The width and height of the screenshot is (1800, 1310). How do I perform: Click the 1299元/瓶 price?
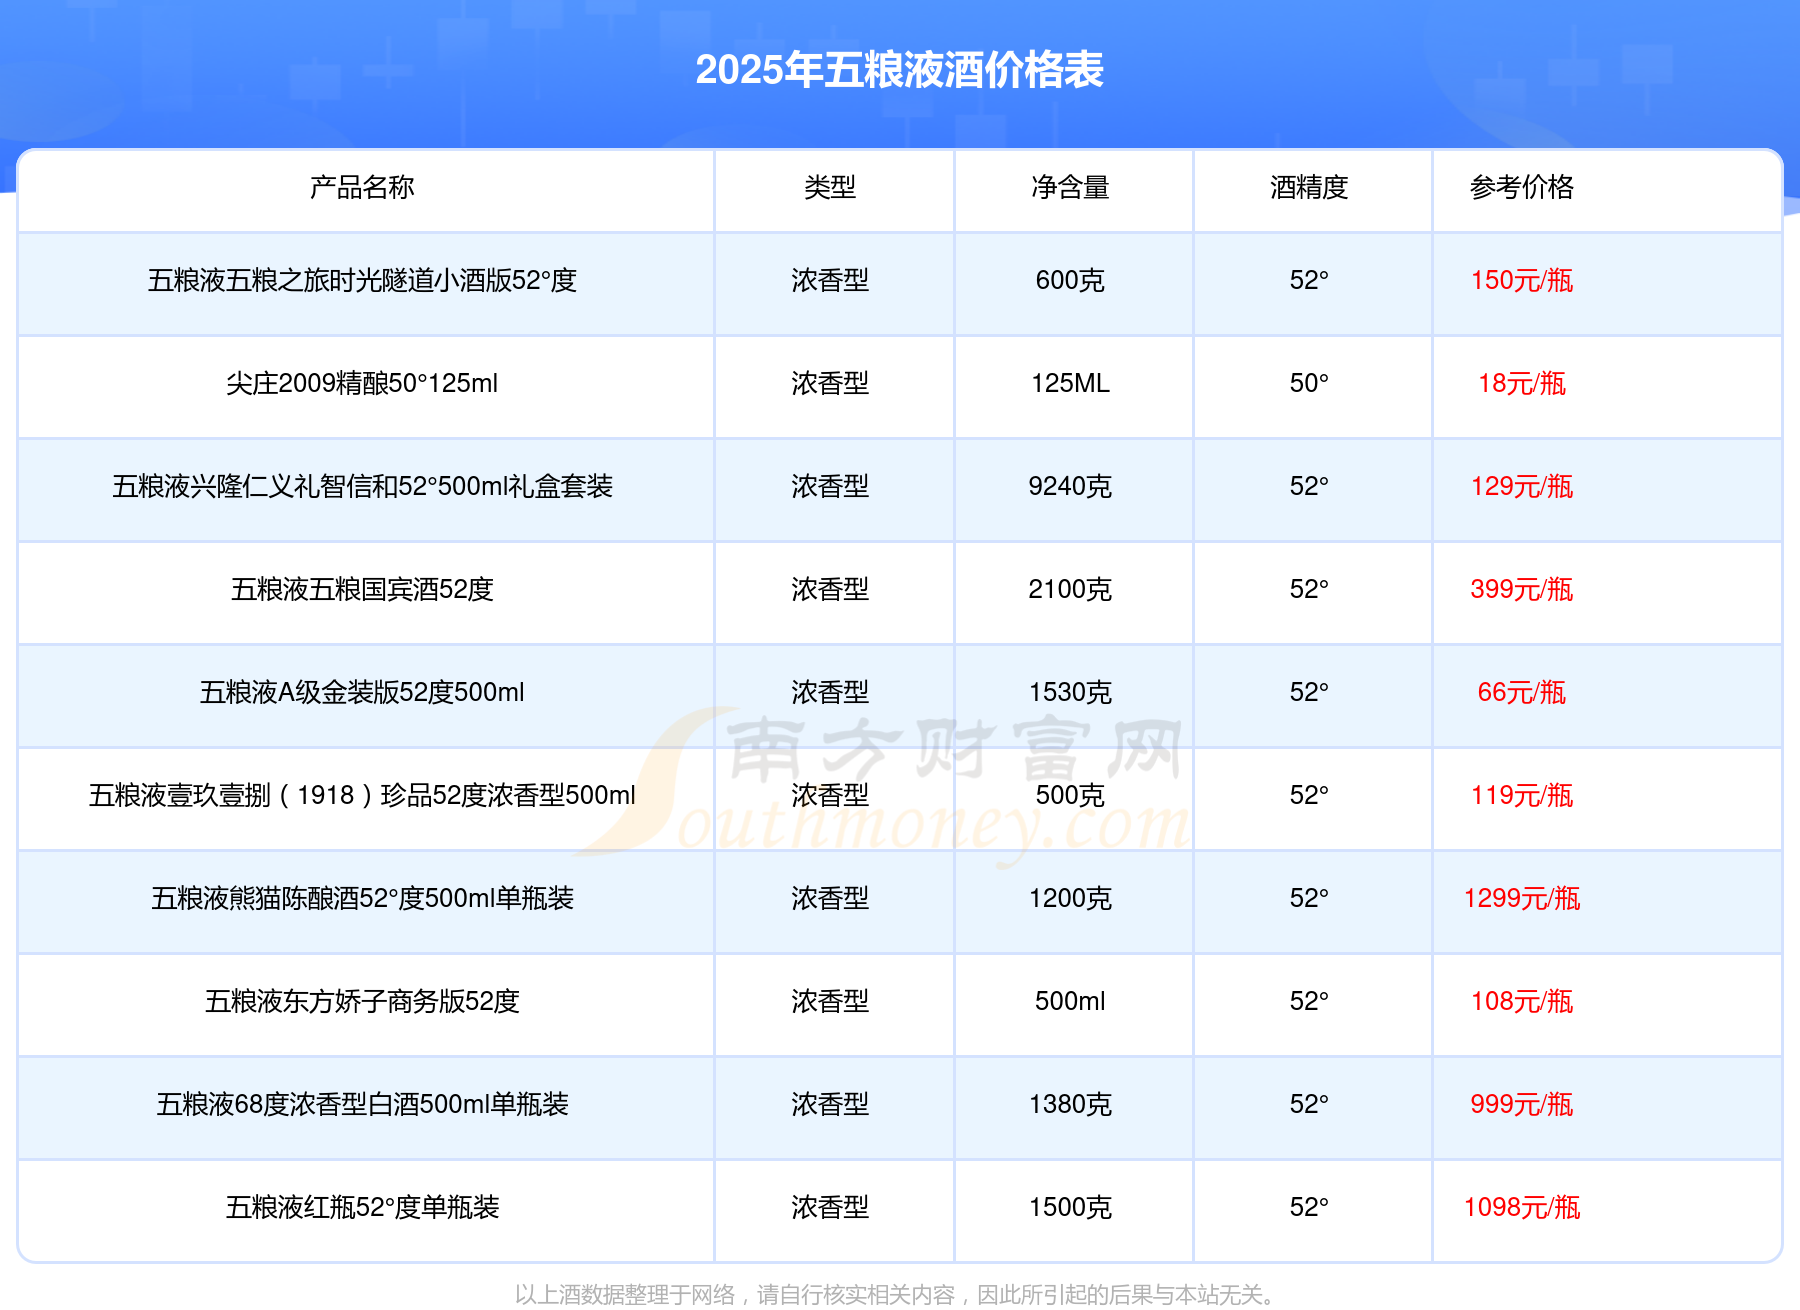click(x=1522, y=898)
